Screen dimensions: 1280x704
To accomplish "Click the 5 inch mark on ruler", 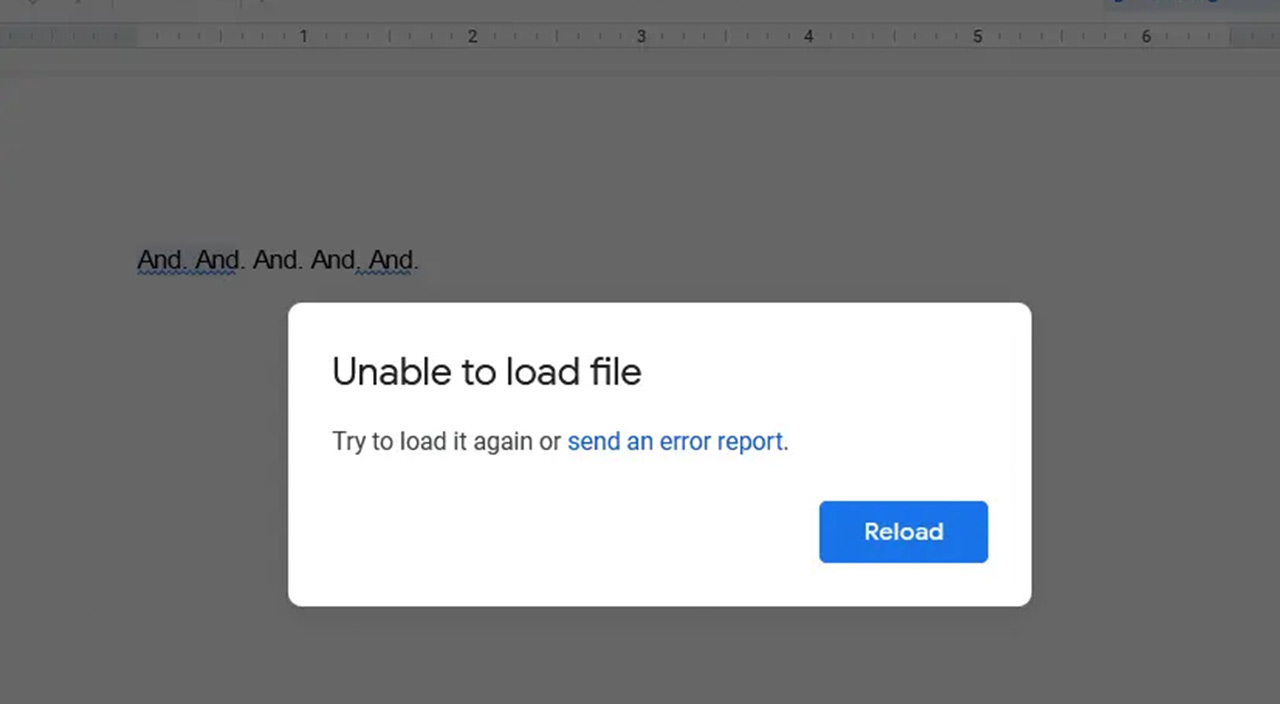I will pos(978,36).
